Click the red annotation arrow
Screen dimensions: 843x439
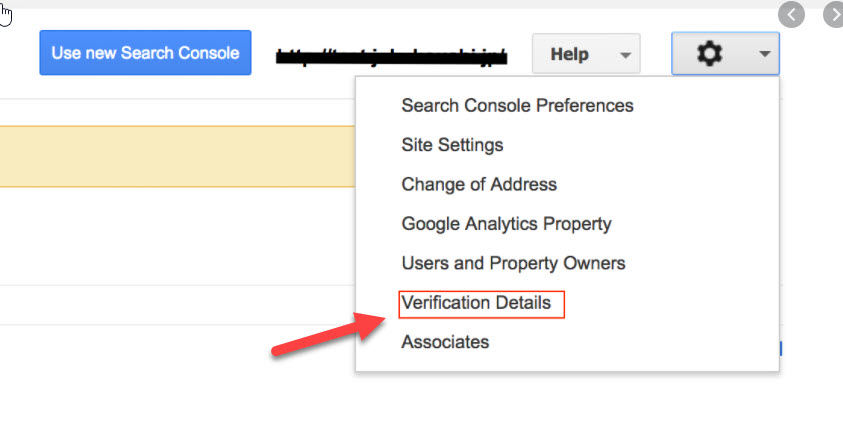322,336
